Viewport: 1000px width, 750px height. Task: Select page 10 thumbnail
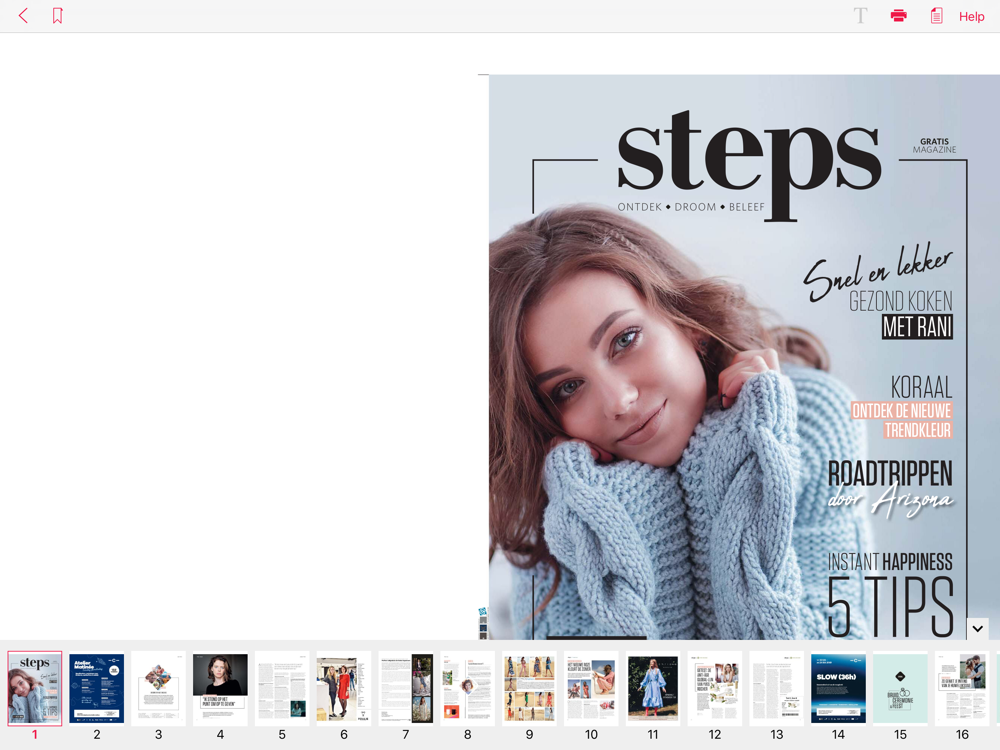click(591, 688)
